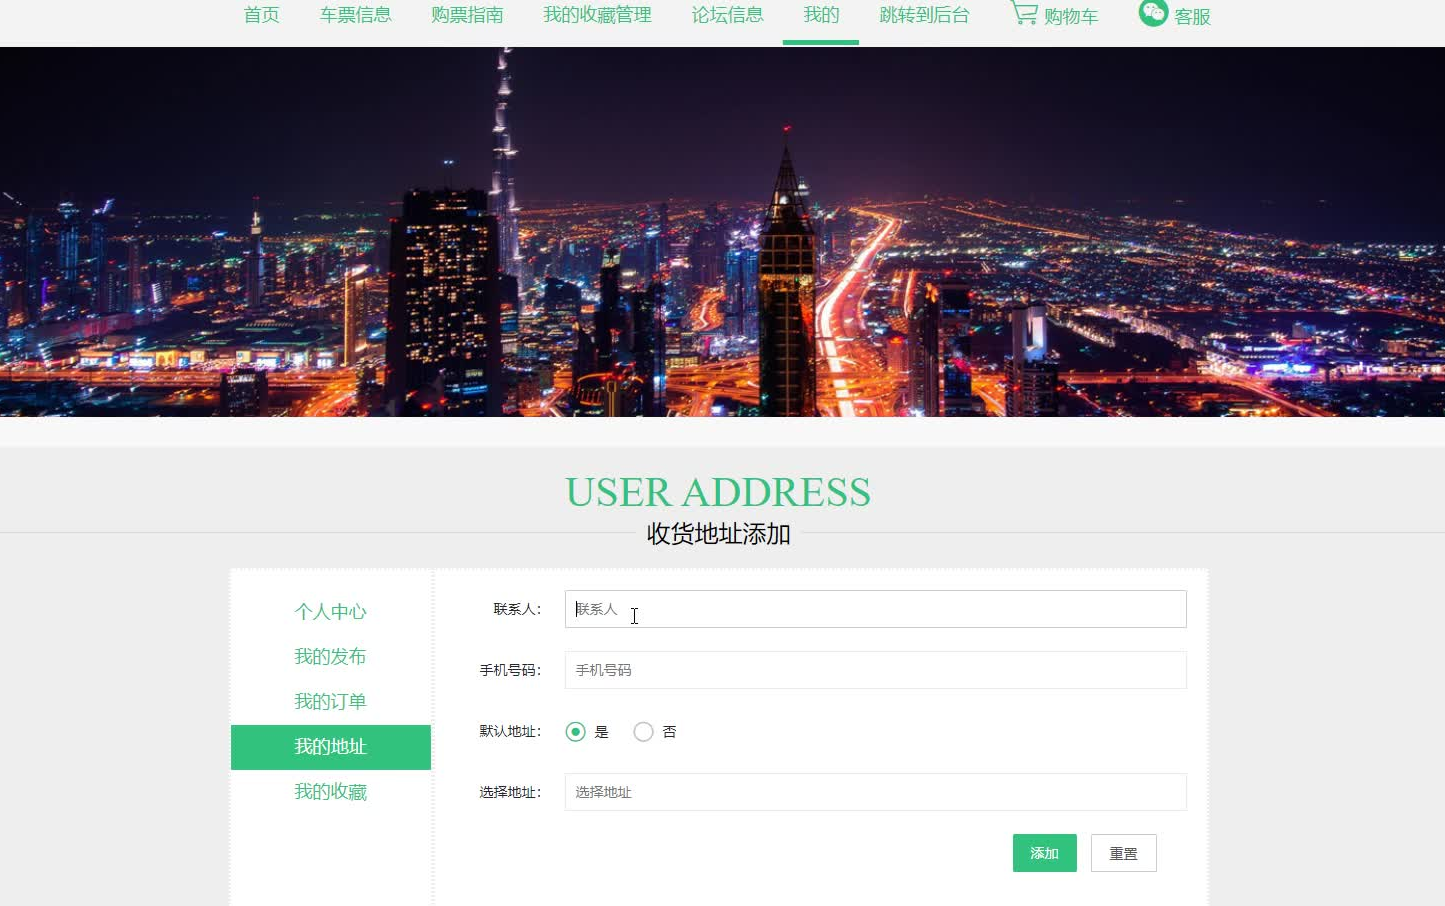This screenshot has width=1445, height=906.
Task: Click the customer service (客服) icon
Action: point(1174,14)
